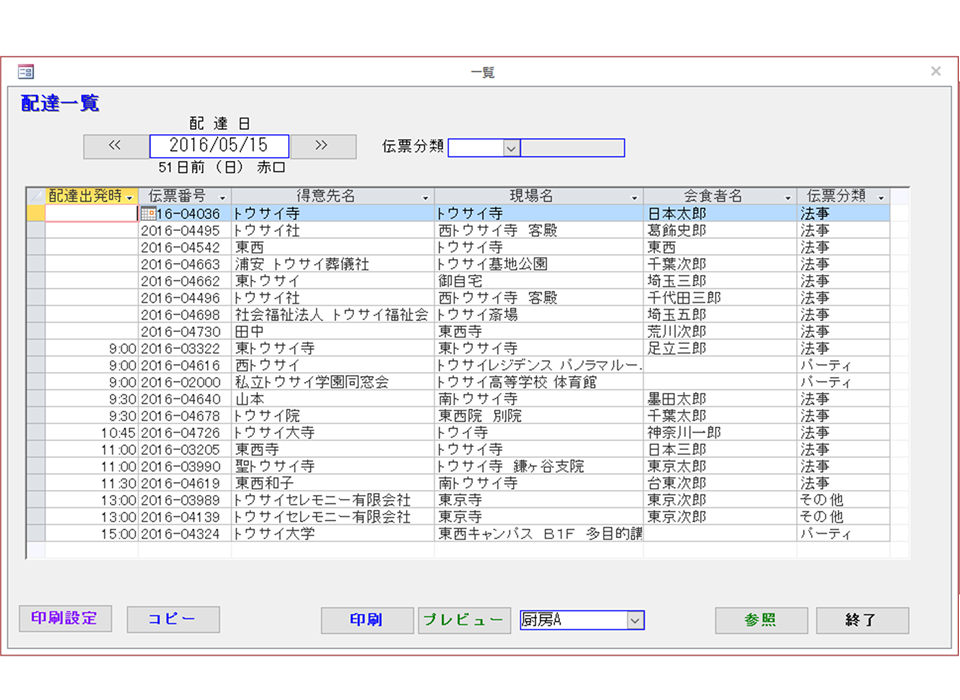Viewport: 960px width, 700px height.
Task: Advance to next delivery date
Action: pos(322,146)
